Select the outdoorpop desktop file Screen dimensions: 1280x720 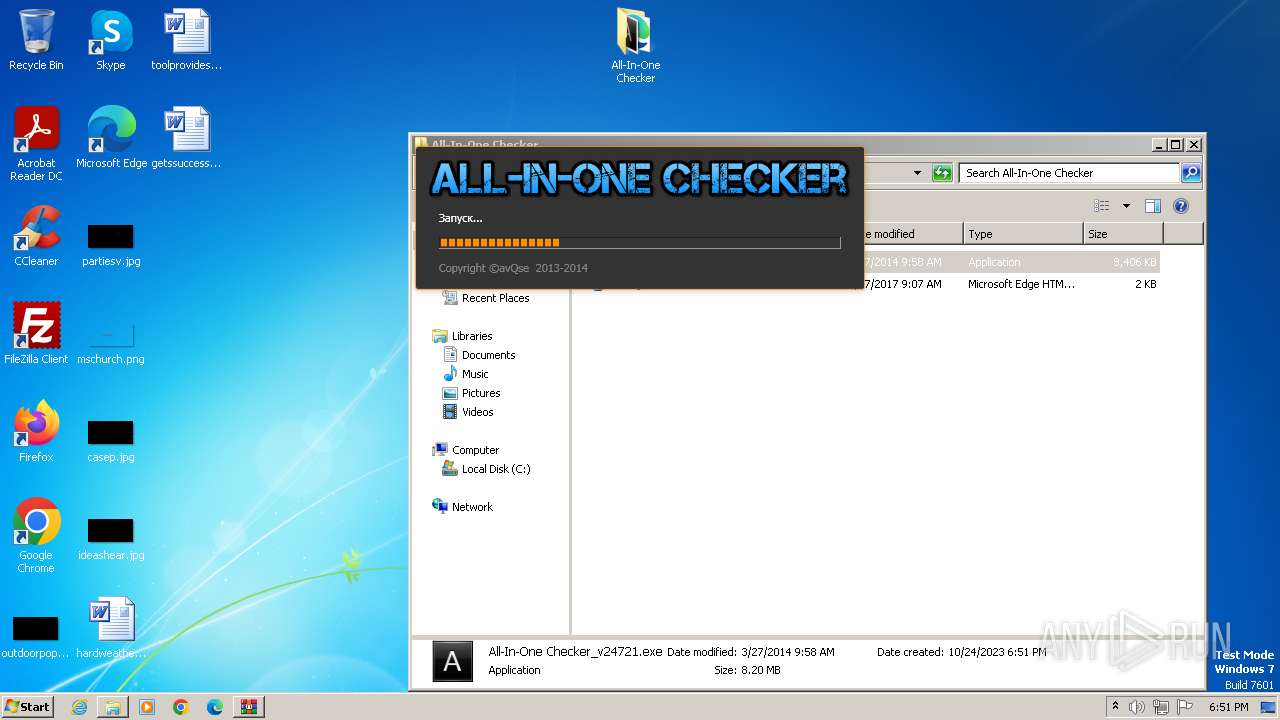point(36,638)
